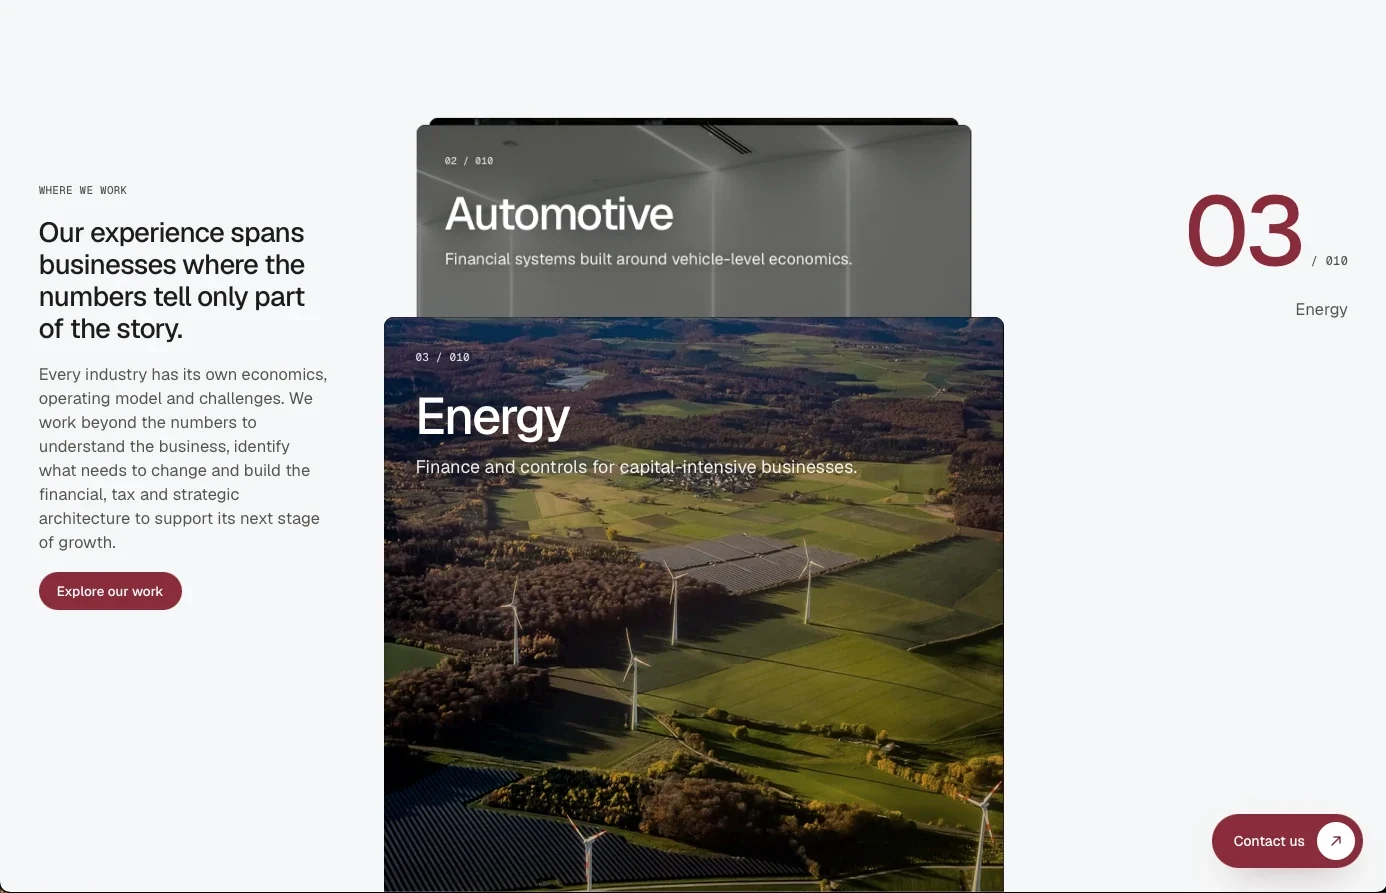Open the Contact us button

point(1287,841)
